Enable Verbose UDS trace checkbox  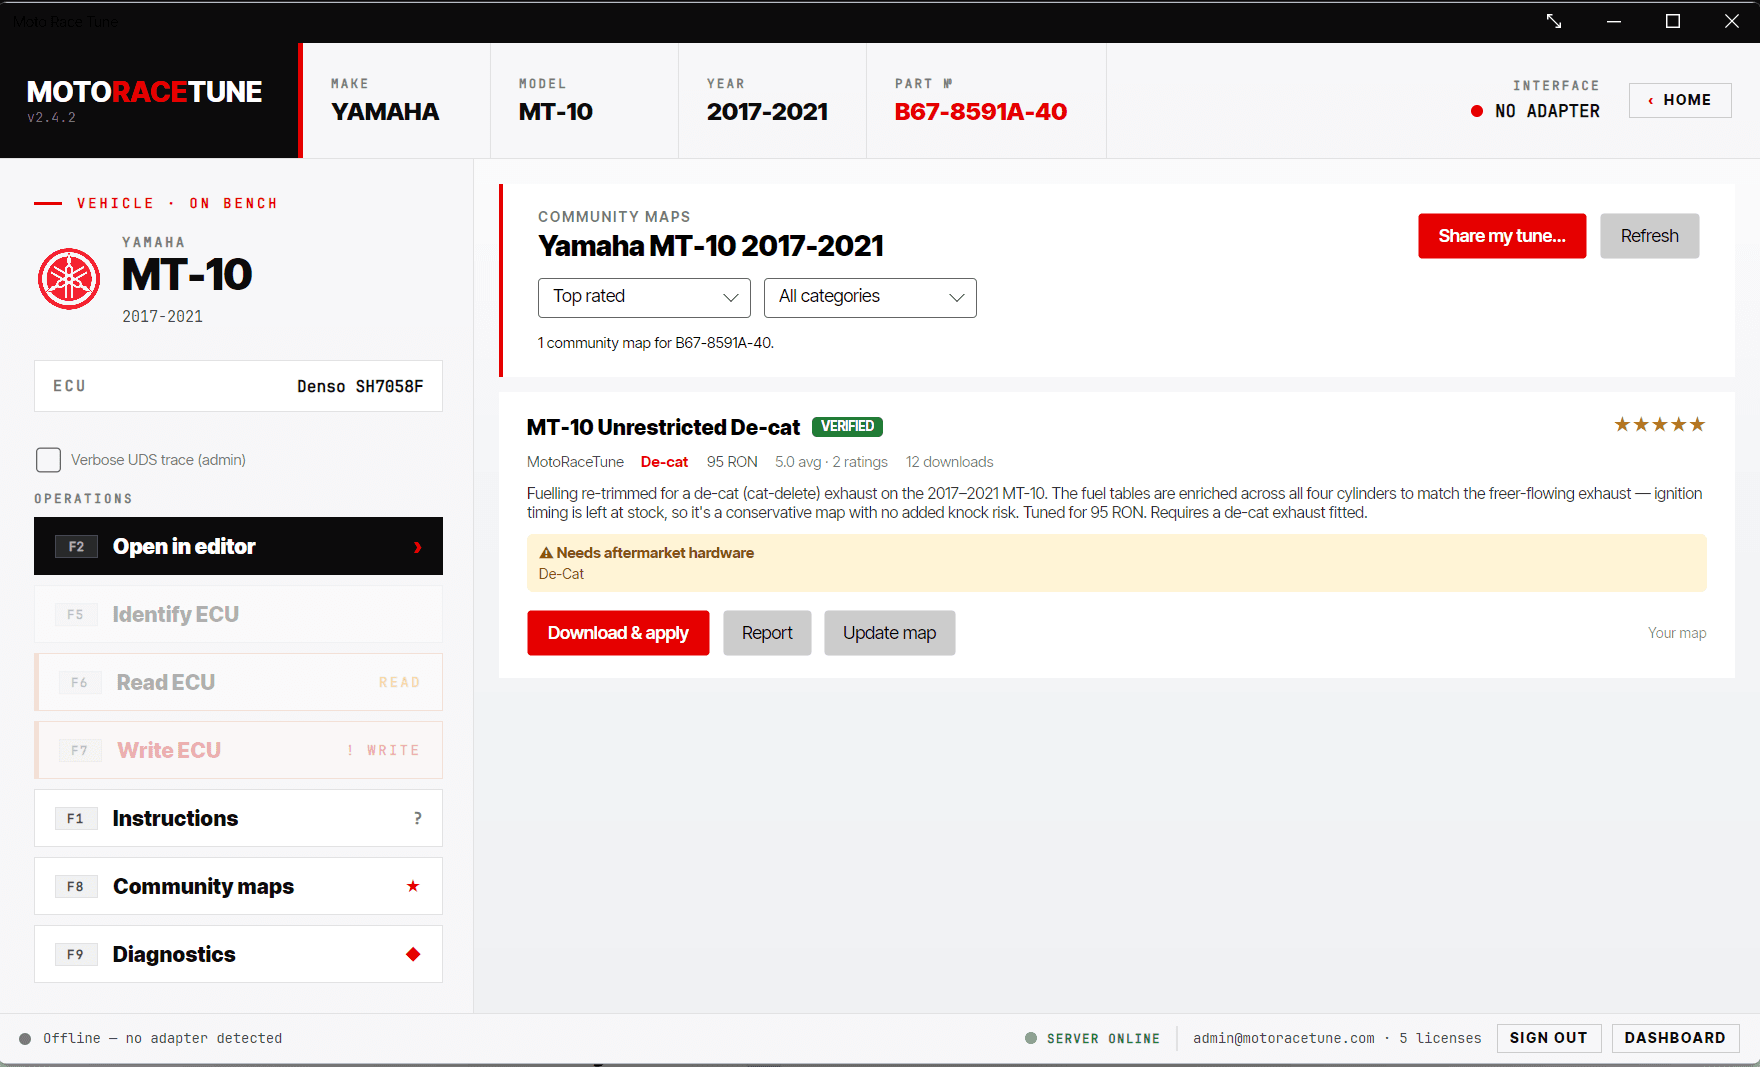(48, 460)
